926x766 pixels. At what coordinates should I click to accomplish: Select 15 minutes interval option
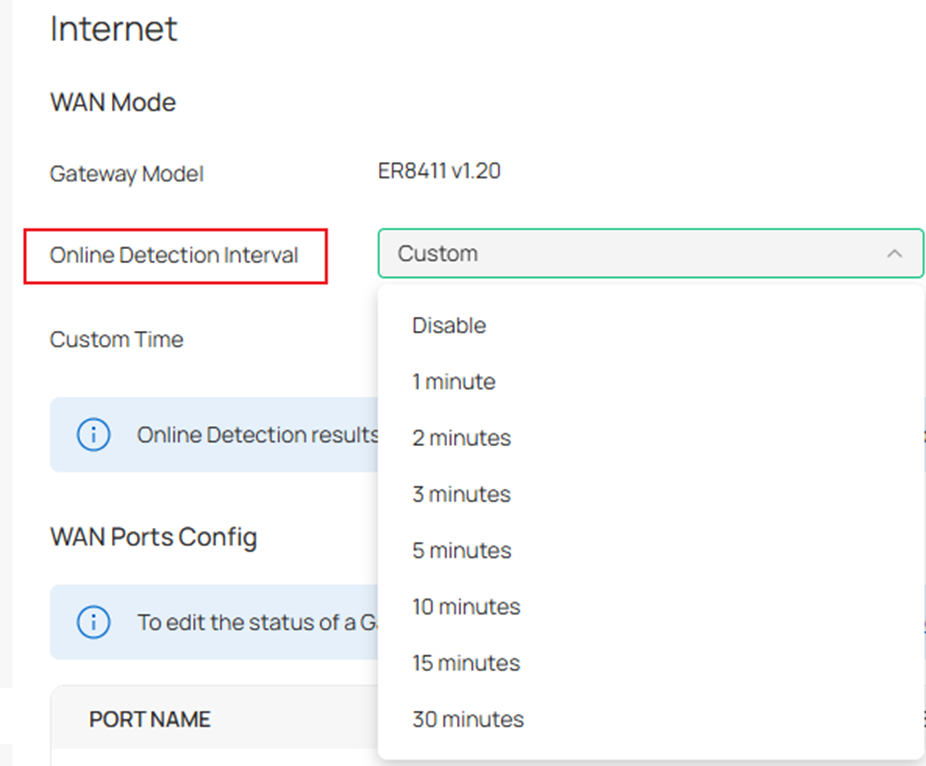(x=465, y=662)
